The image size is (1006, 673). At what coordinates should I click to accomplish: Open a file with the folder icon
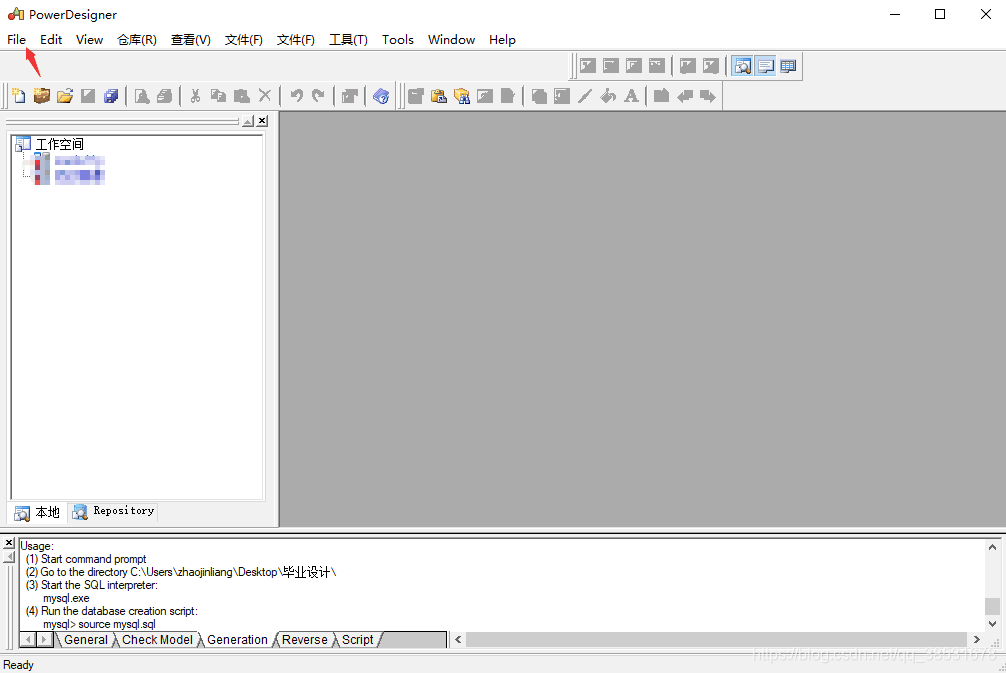point(65,96)
